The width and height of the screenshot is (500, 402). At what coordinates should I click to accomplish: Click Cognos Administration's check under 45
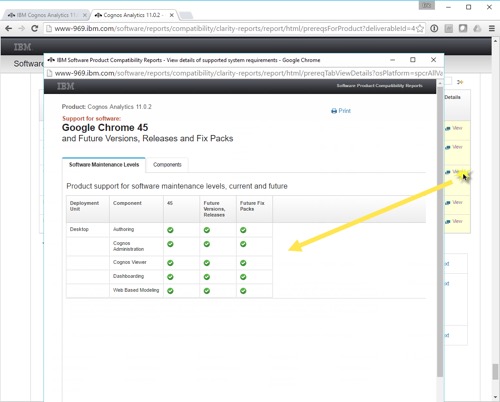(x=170, y=244)
